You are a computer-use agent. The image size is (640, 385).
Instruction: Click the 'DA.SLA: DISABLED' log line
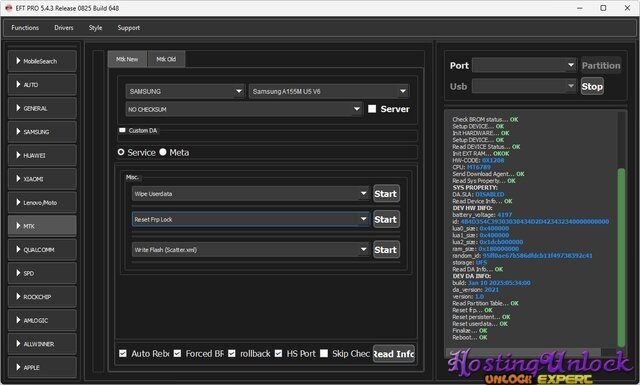pos(478,194)
